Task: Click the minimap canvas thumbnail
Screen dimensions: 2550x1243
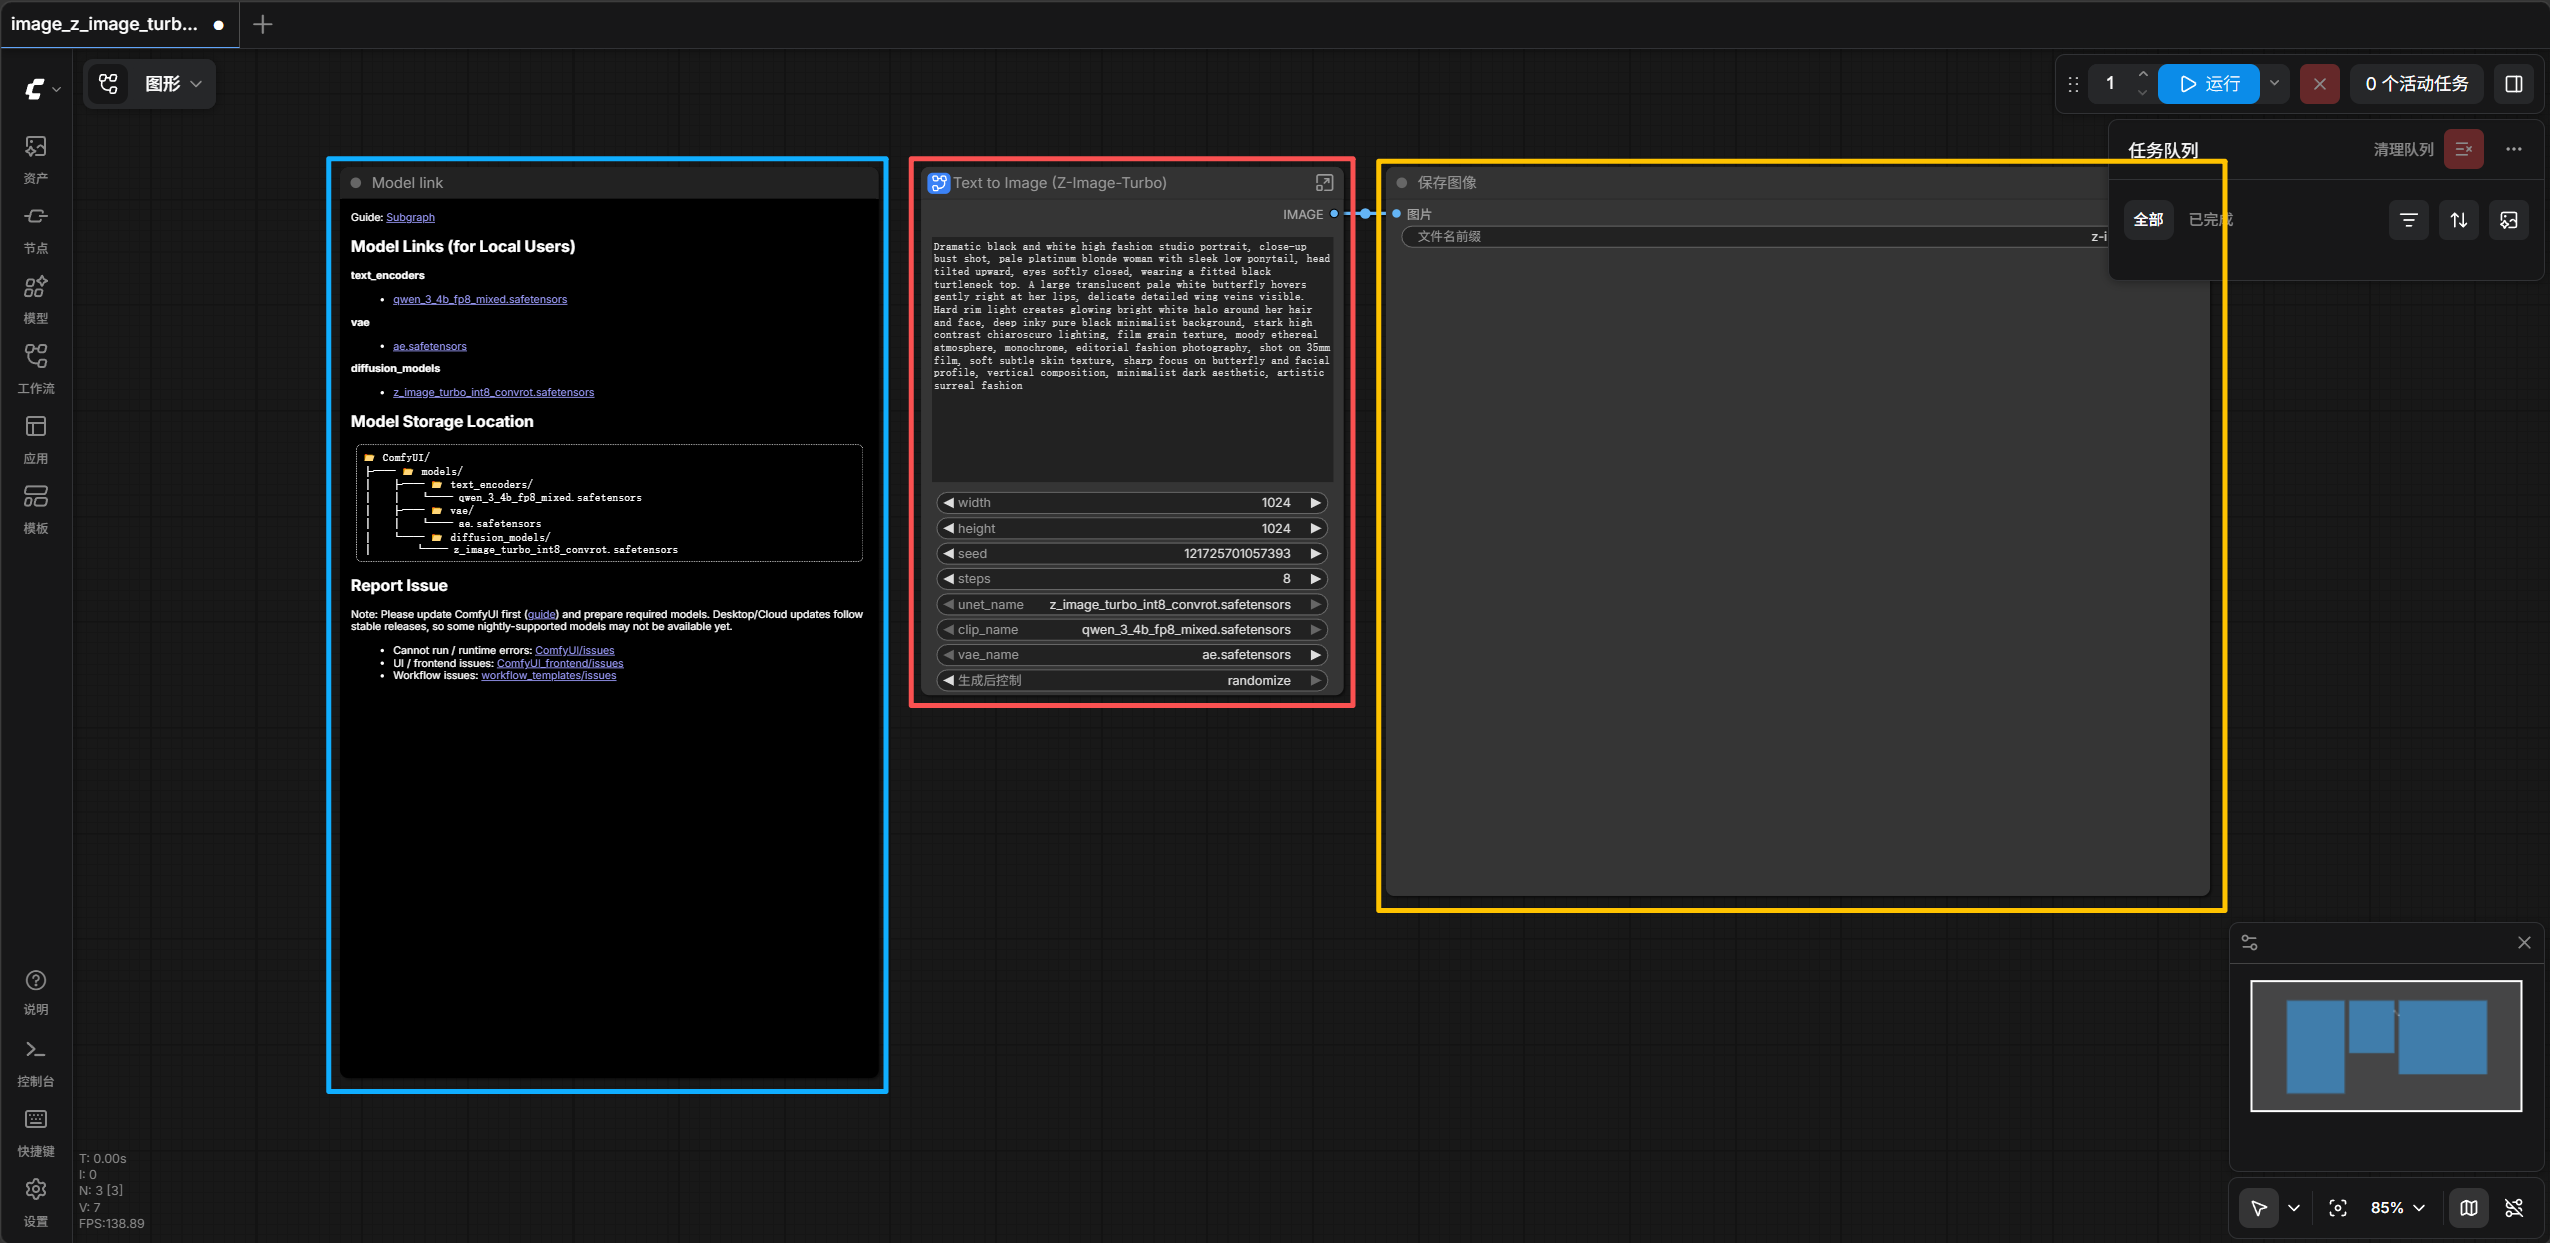Action: 2386,1046
